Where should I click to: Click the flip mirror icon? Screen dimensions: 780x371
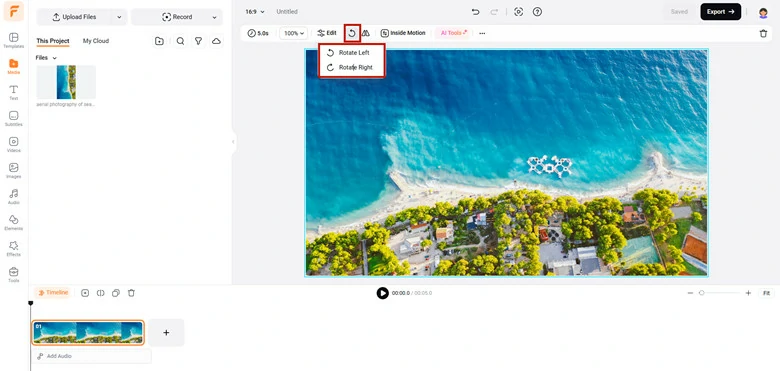pos(366,33)
